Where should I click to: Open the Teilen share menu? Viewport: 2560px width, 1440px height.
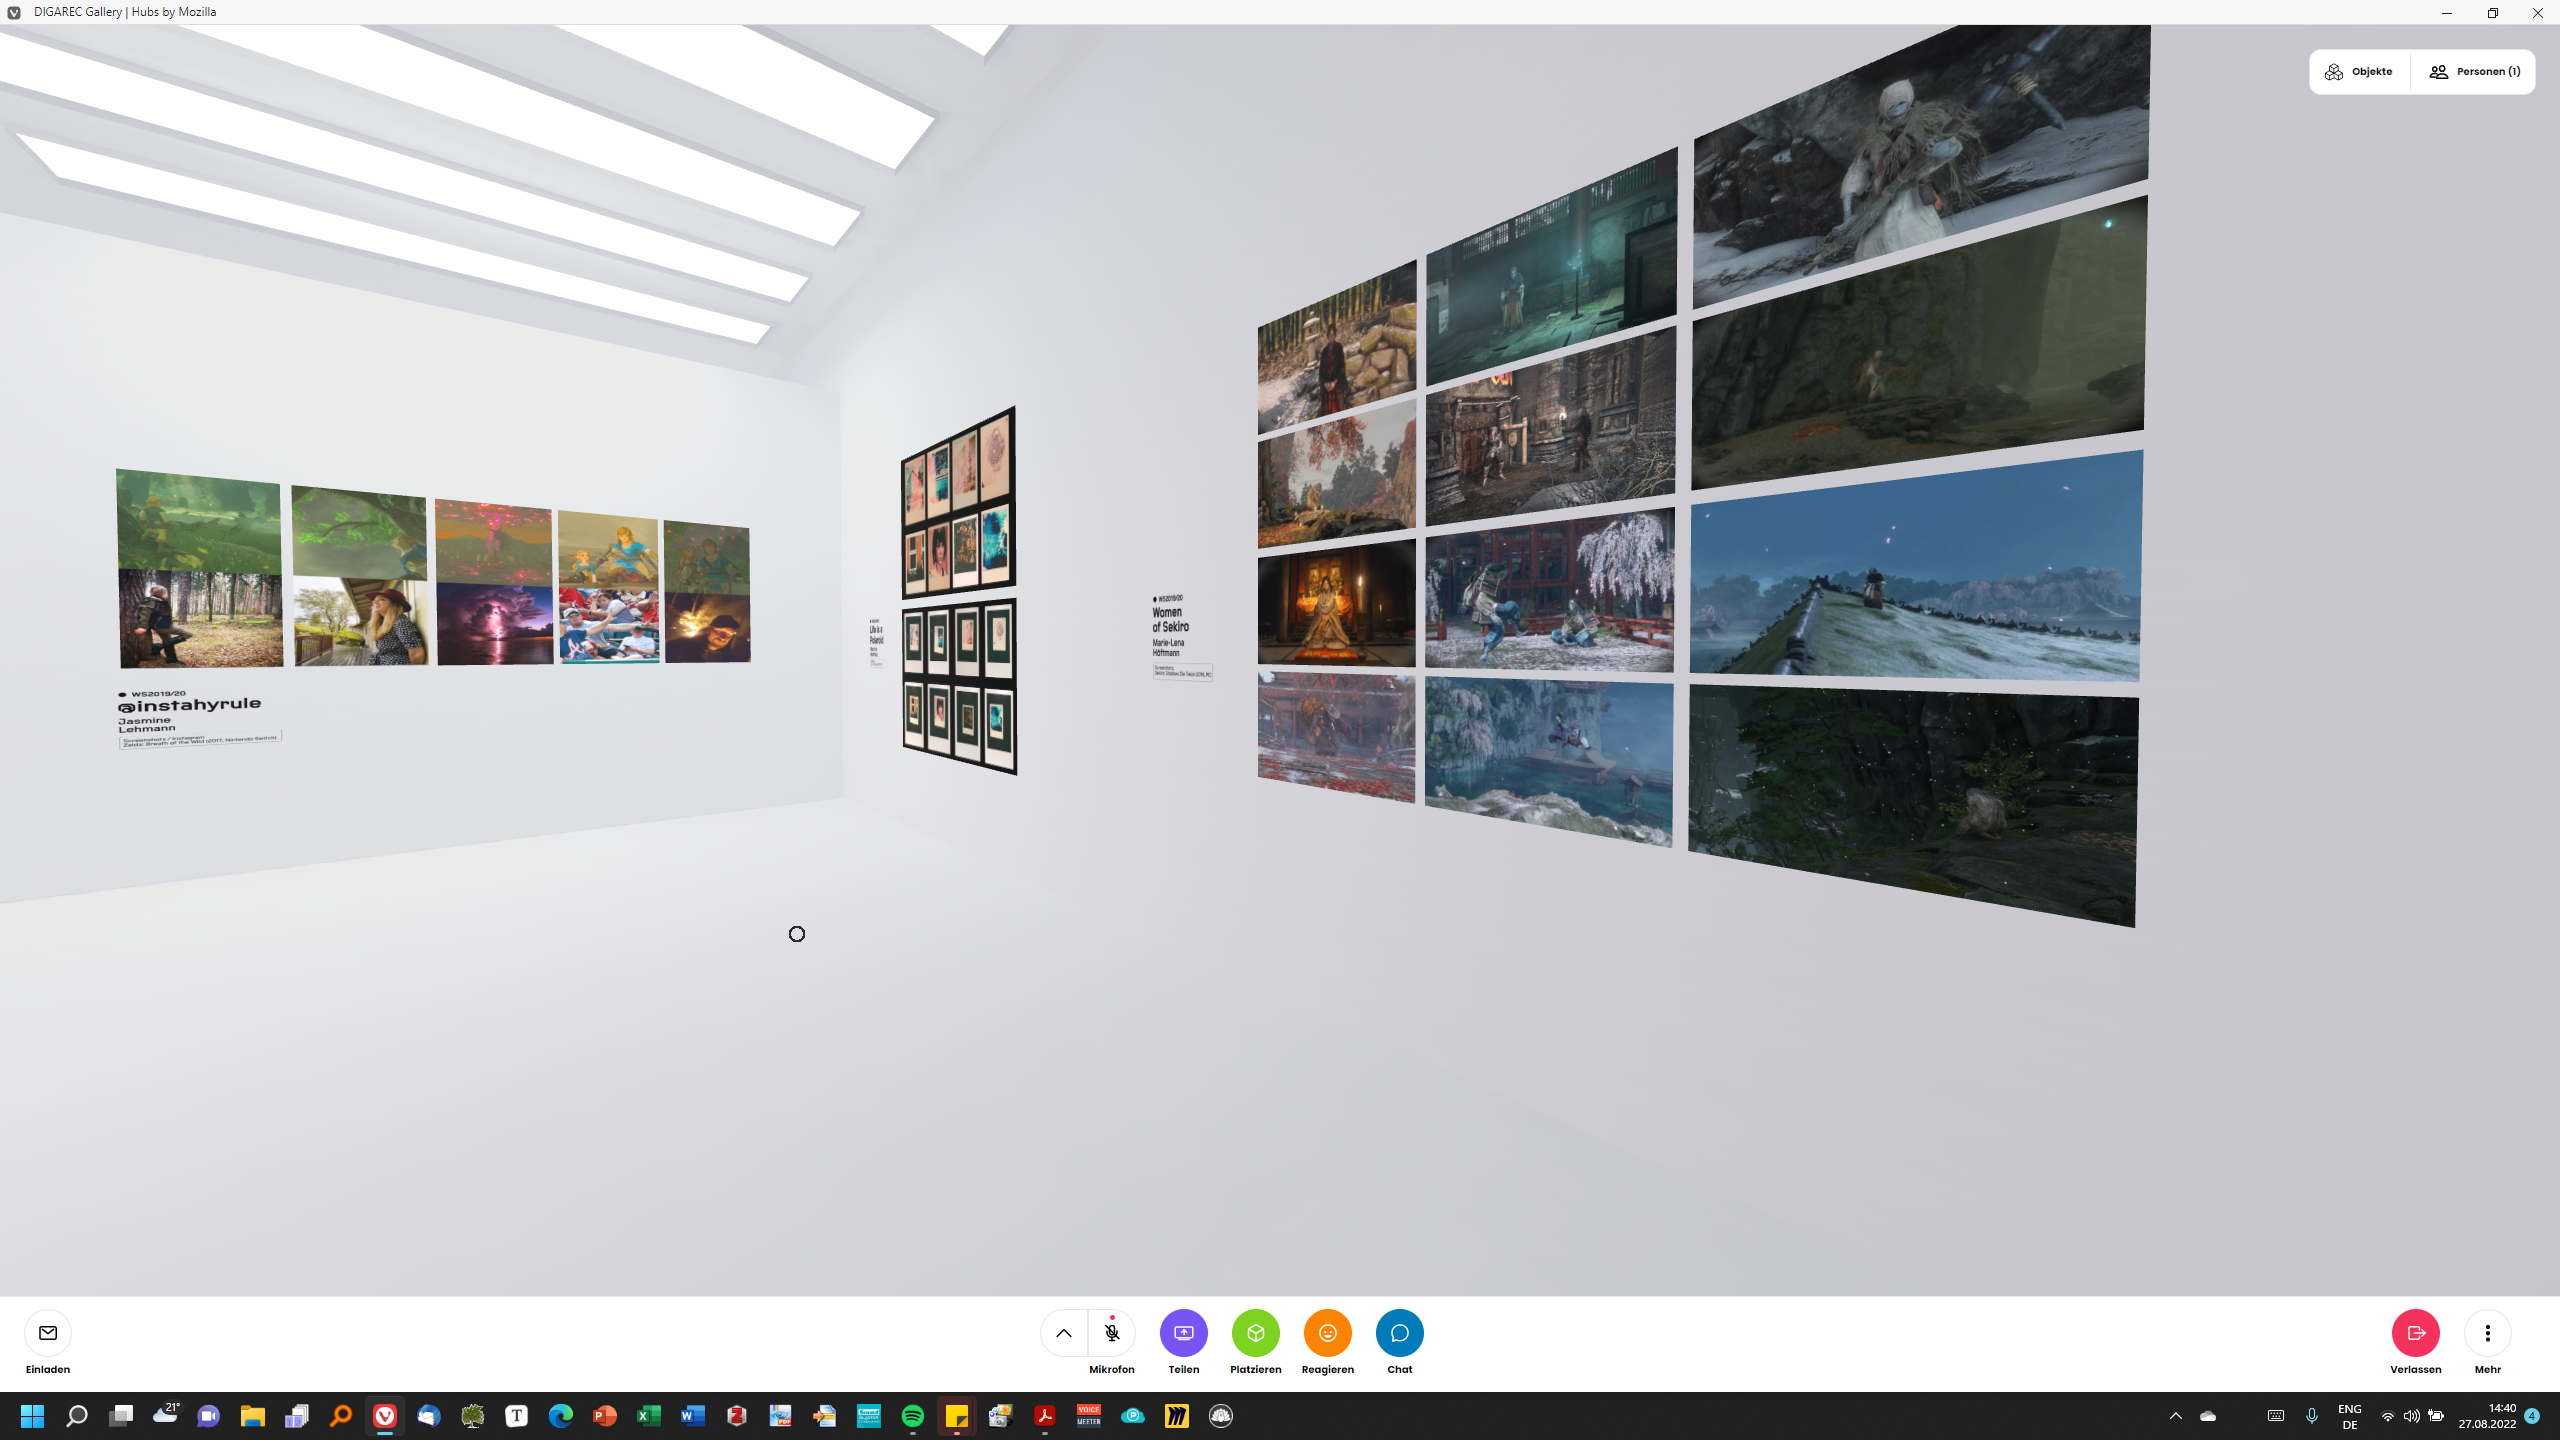pyautogui.click(x=1184, y=1333)
